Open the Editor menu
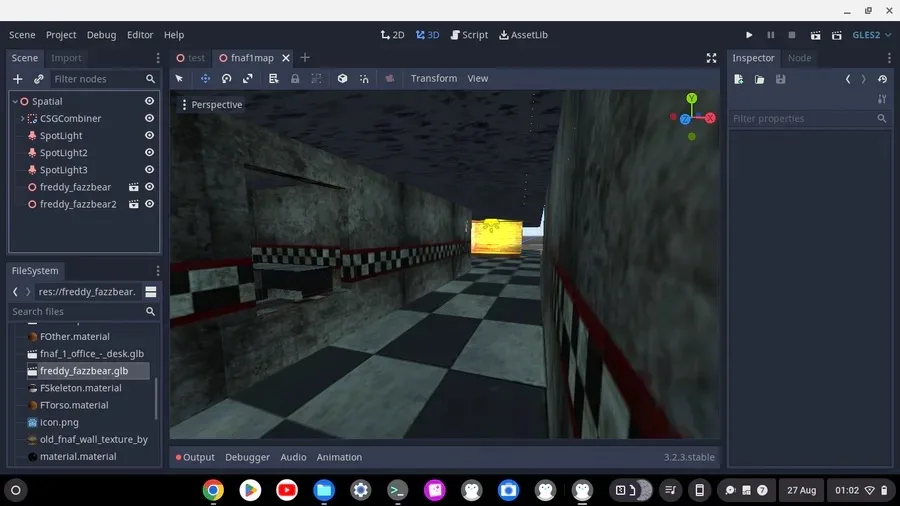900x506 pixels. click(x=140, y=35)
